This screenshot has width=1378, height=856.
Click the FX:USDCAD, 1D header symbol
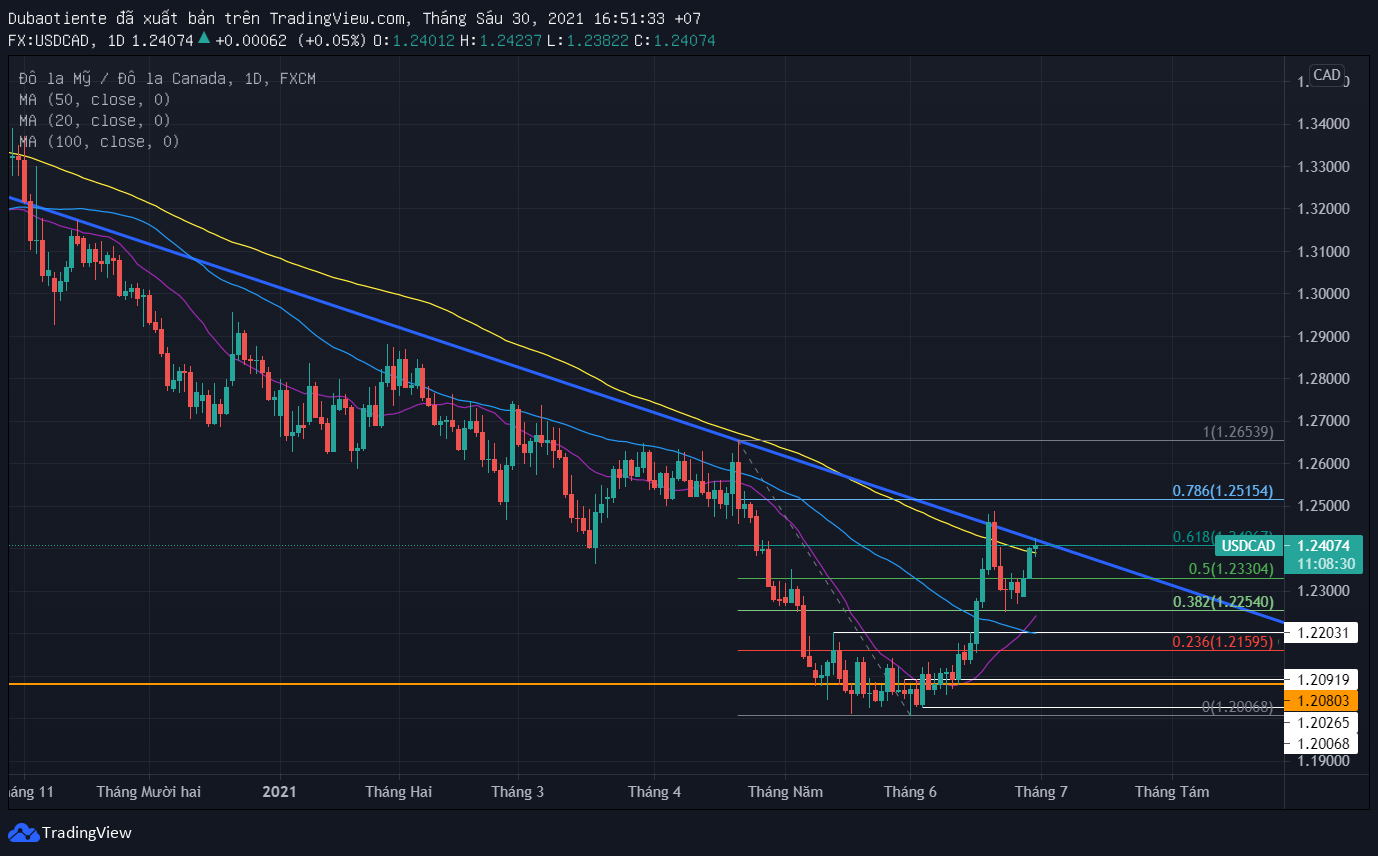[66, 40]
